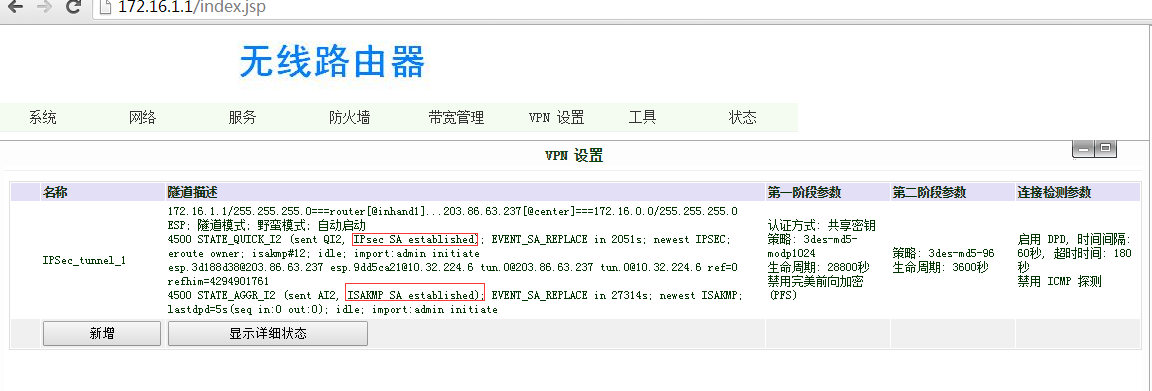Open the 系统 menu
Image resolution: width=1152 pixels, height=391 pixels.
43,118
